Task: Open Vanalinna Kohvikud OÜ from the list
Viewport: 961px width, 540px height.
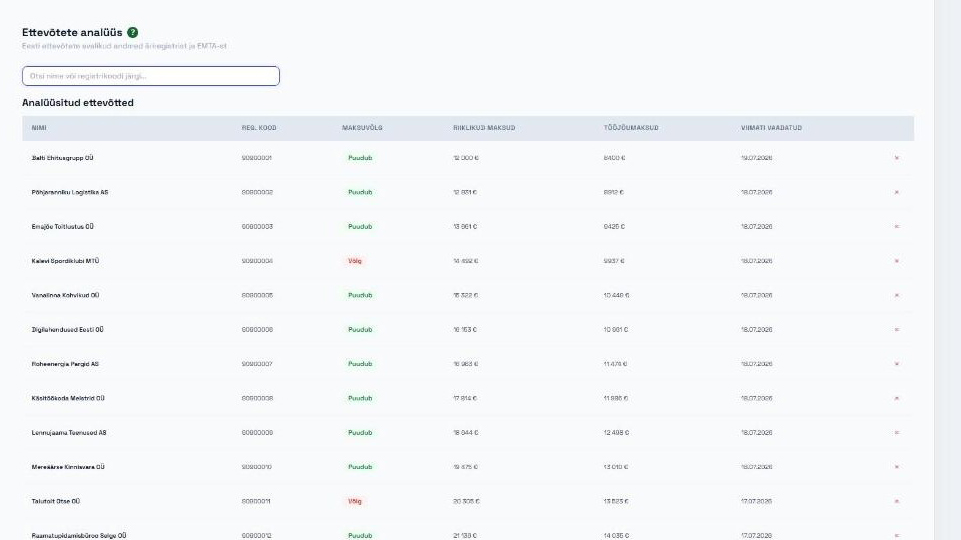Action: click(x=65, y=295)
